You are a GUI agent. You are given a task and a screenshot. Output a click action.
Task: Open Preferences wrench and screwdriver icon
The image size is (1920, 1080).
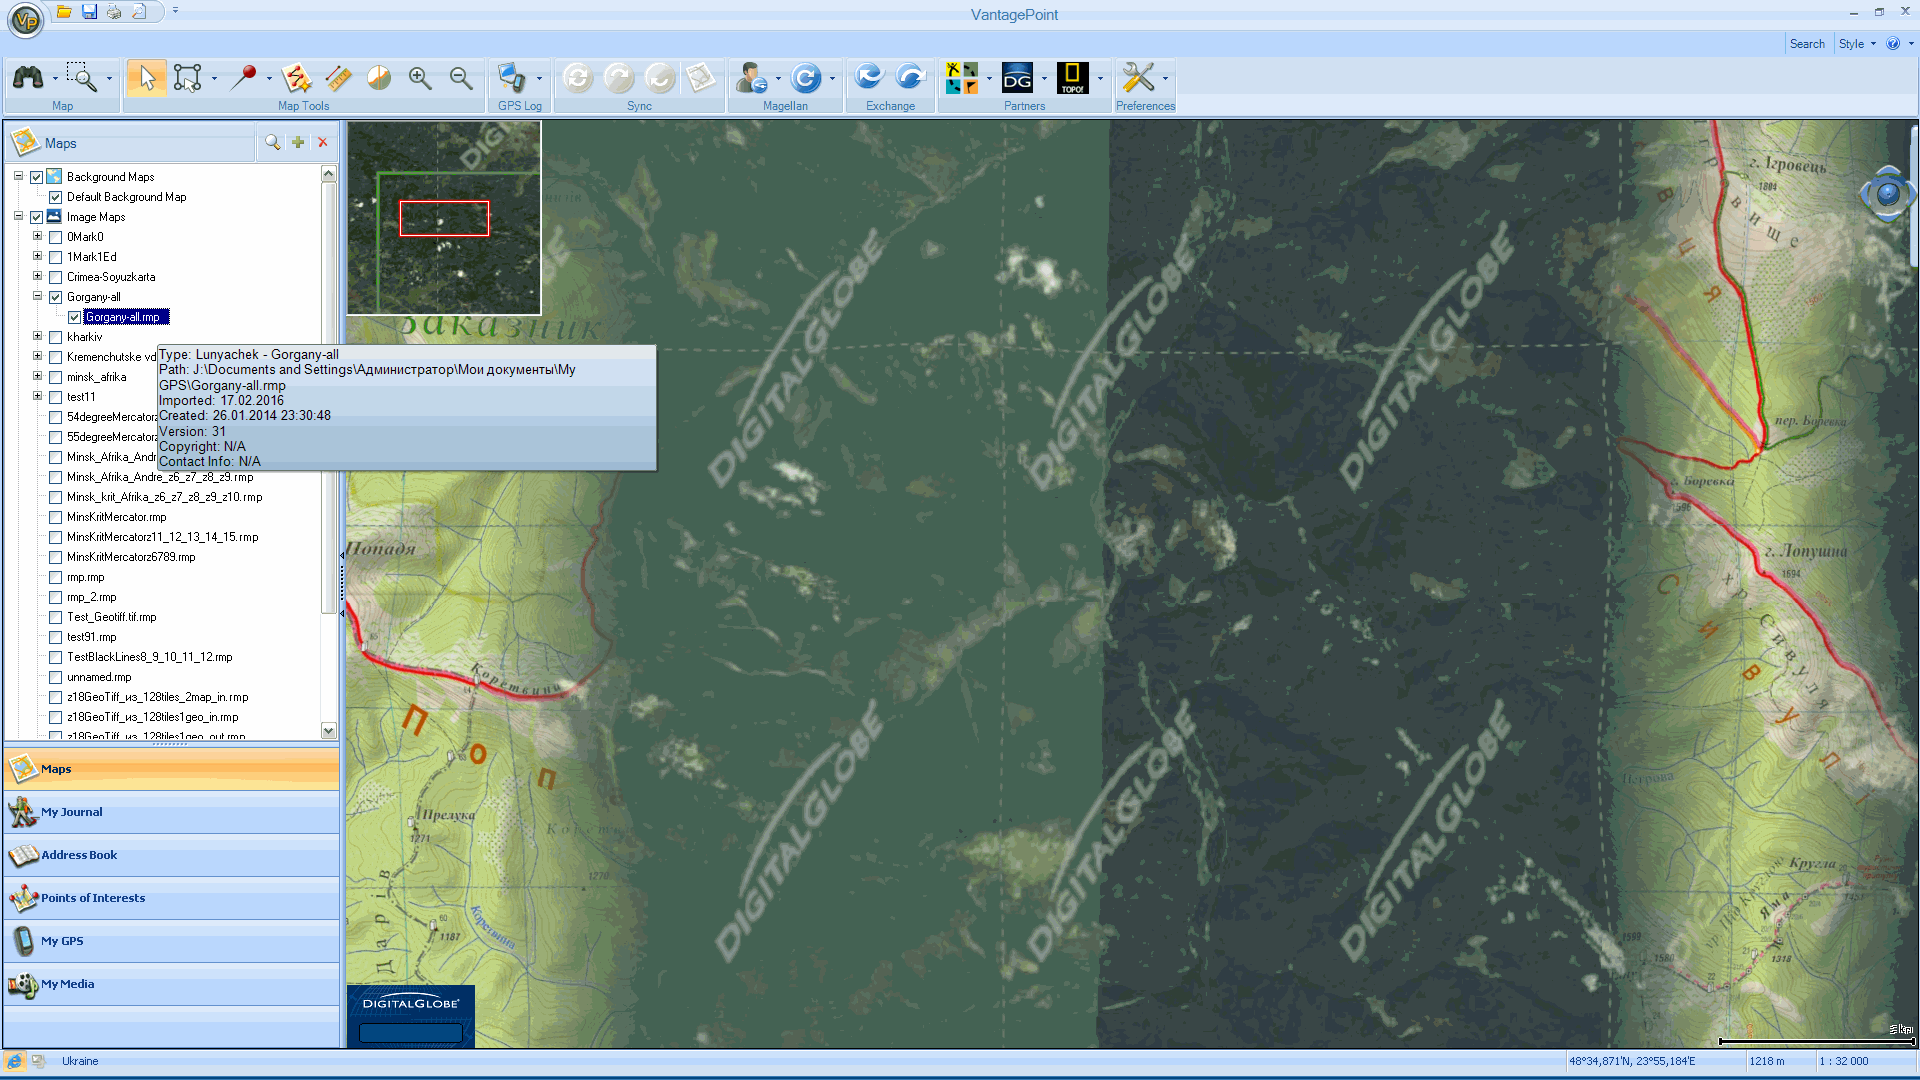click(x=1138, y=78)
